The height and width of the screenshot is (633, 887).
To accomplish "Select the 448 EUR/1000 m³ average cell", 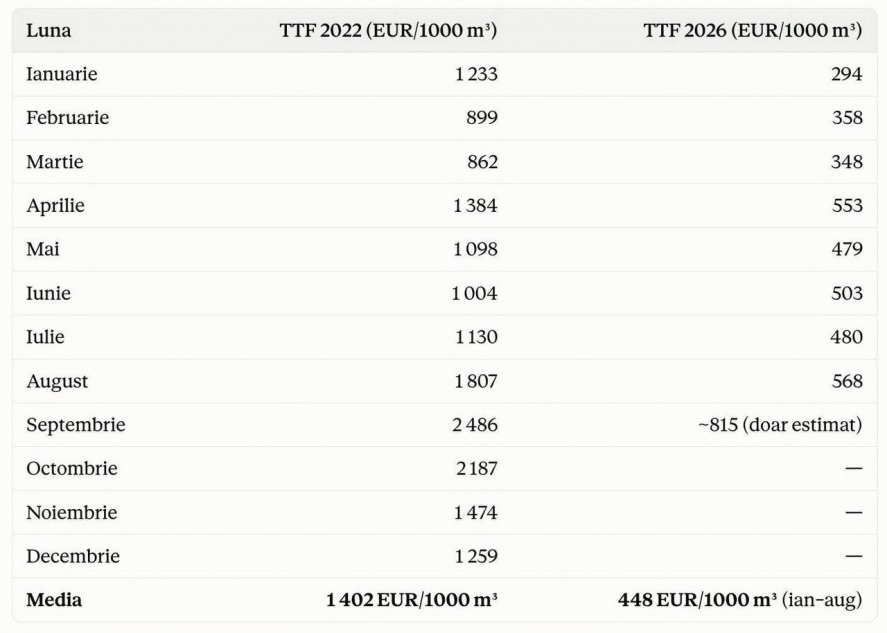I will click(x=740, y=600).
